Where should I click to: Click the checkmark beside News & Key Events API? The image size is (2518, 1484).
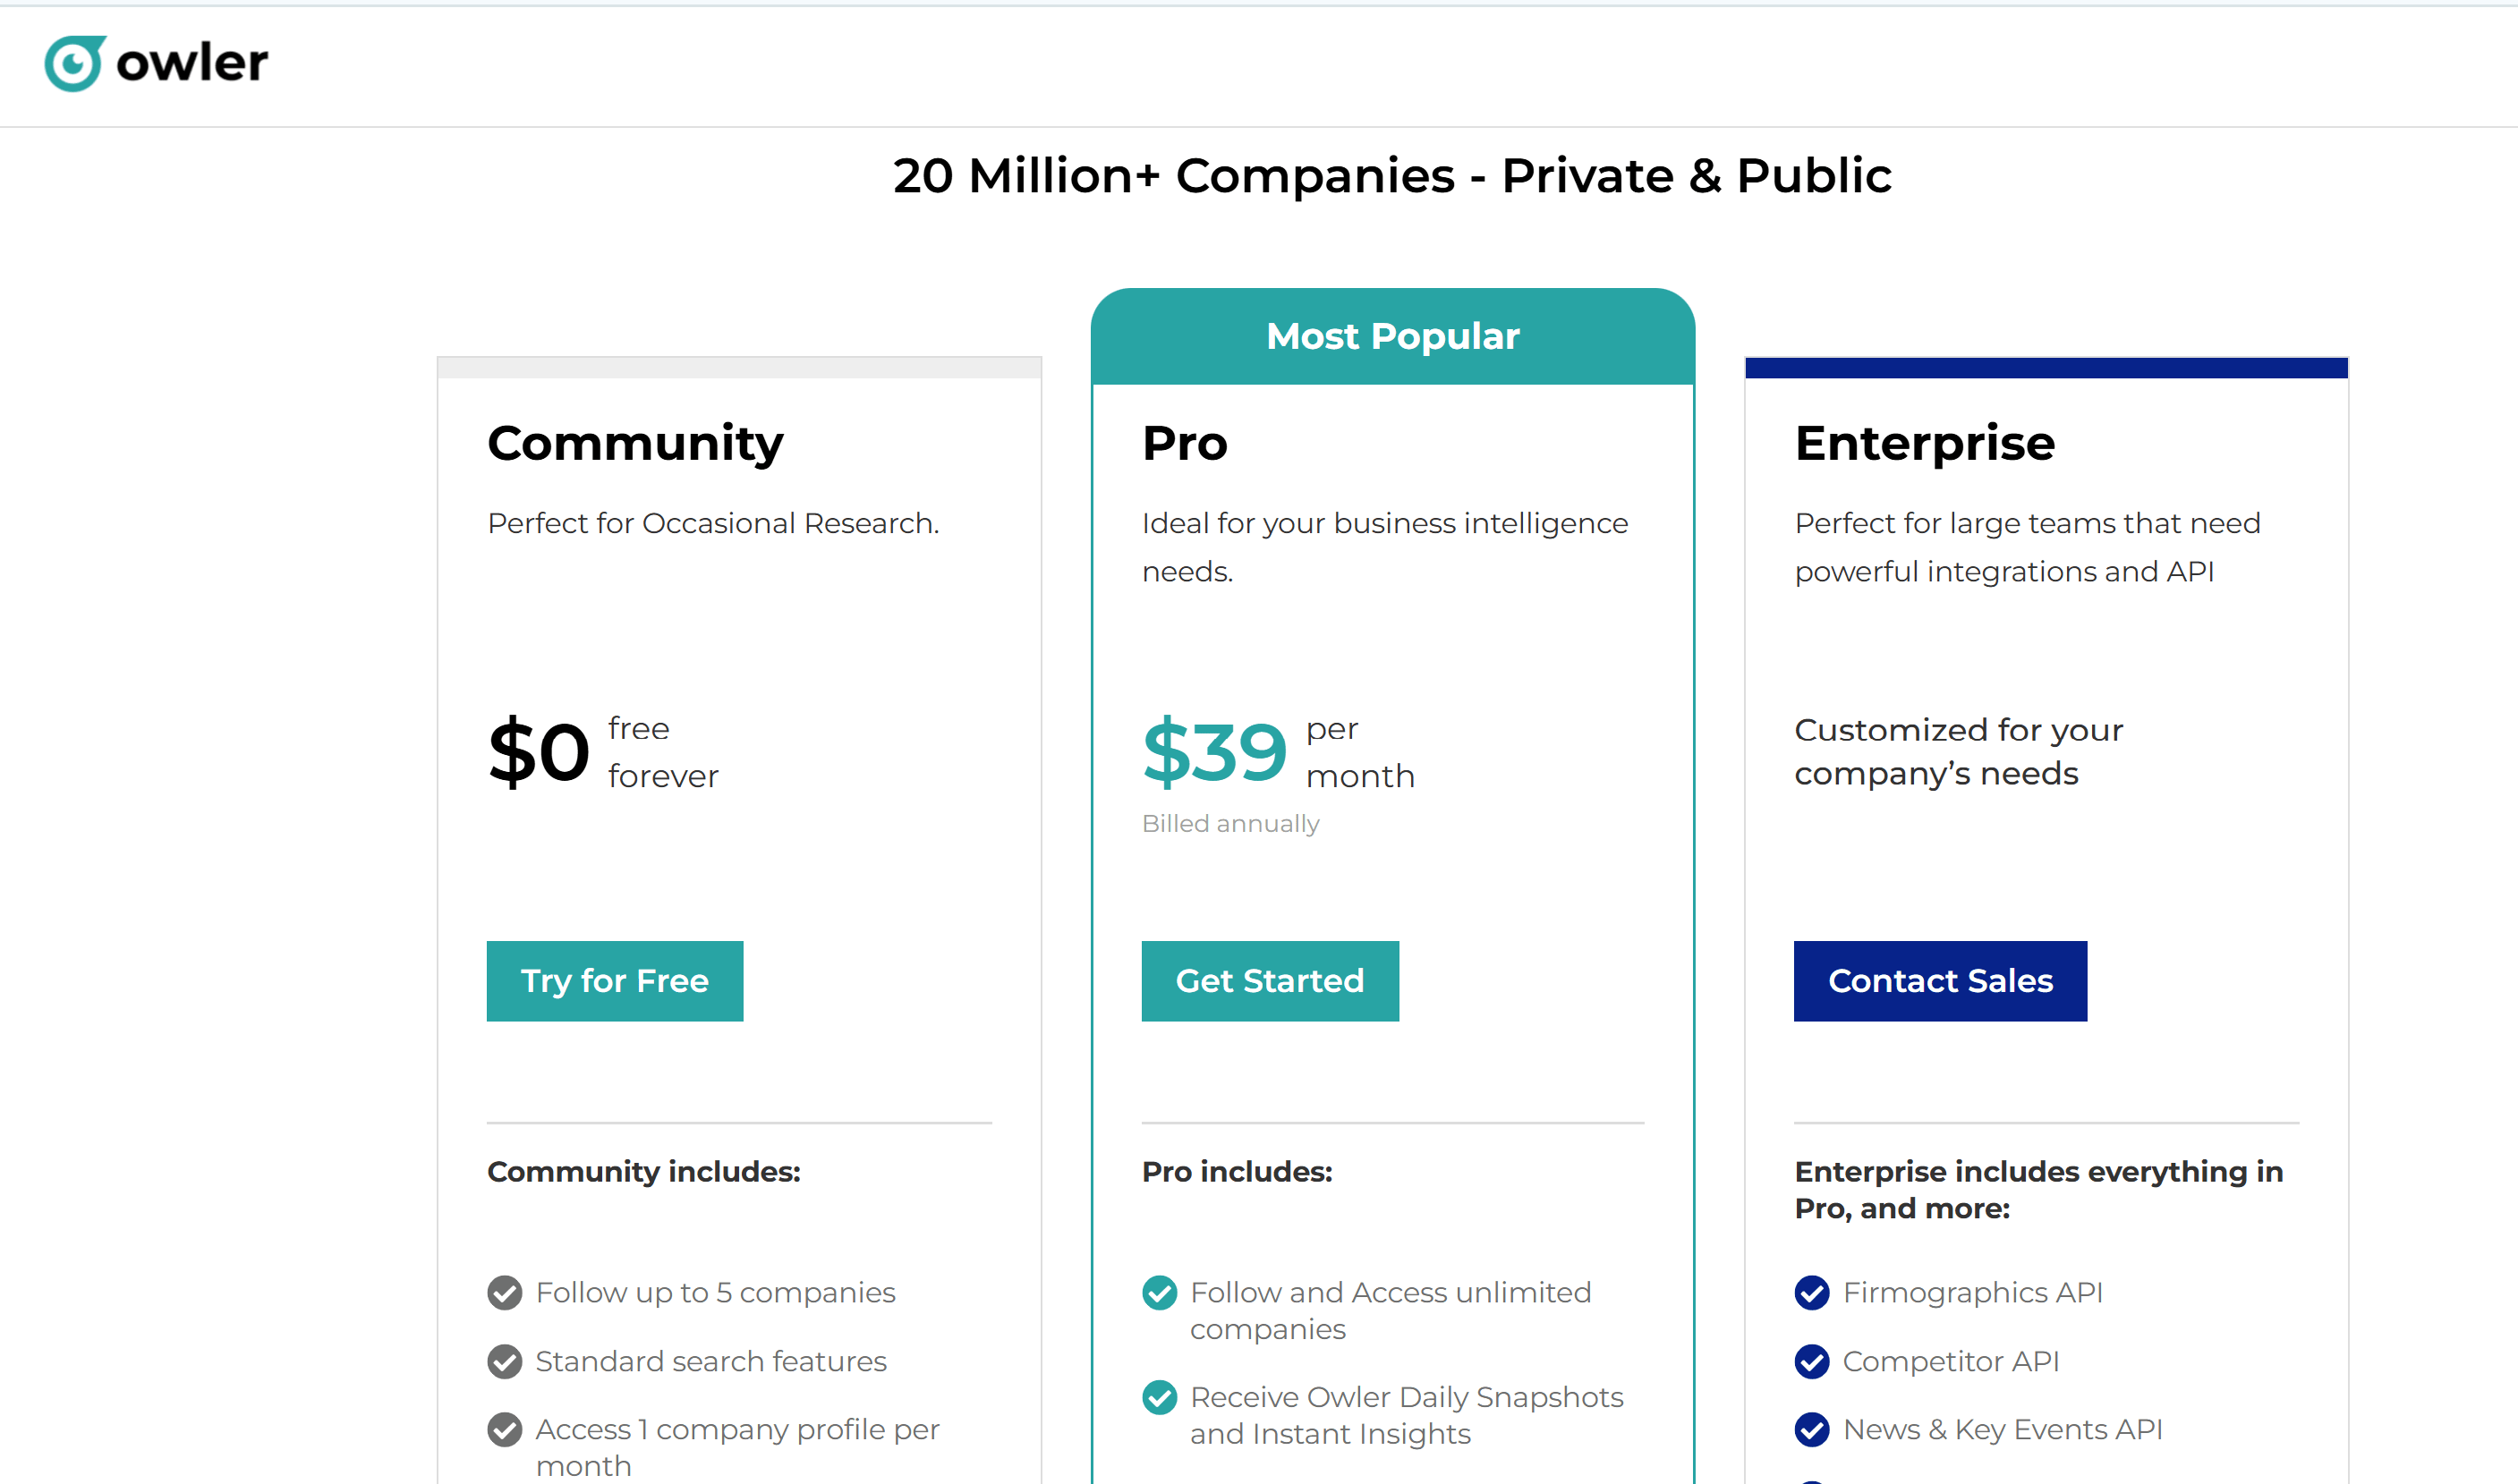1811,1430
